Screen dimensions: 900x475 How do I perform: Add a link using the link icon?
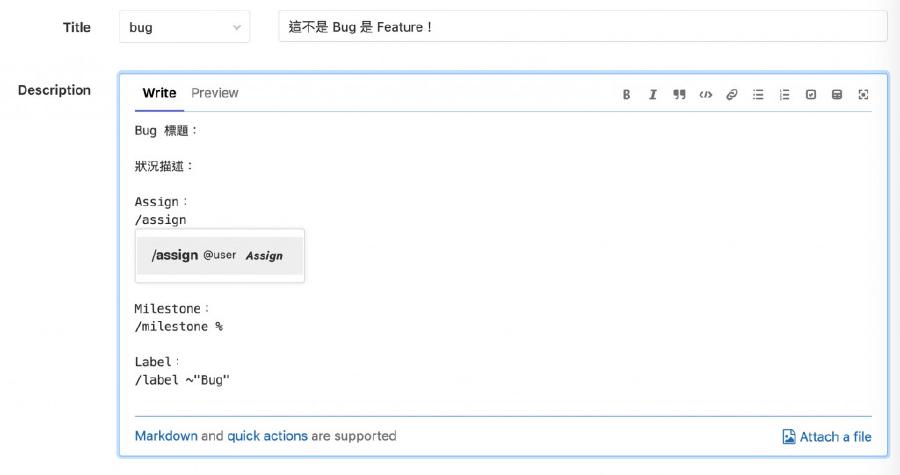732,95
